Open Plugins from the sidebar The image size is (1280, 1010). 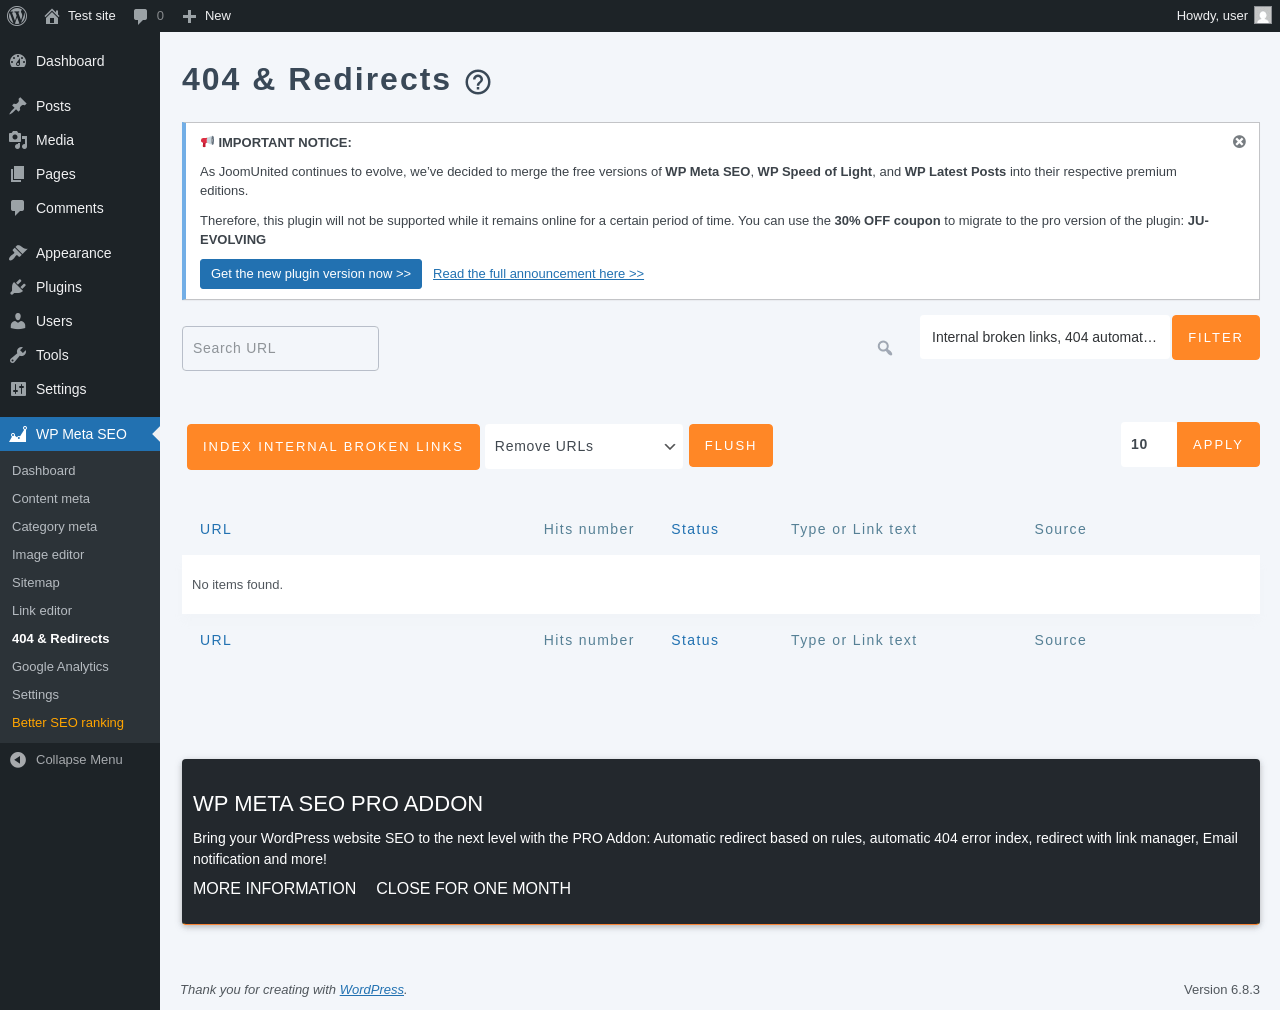coord(59,287)
